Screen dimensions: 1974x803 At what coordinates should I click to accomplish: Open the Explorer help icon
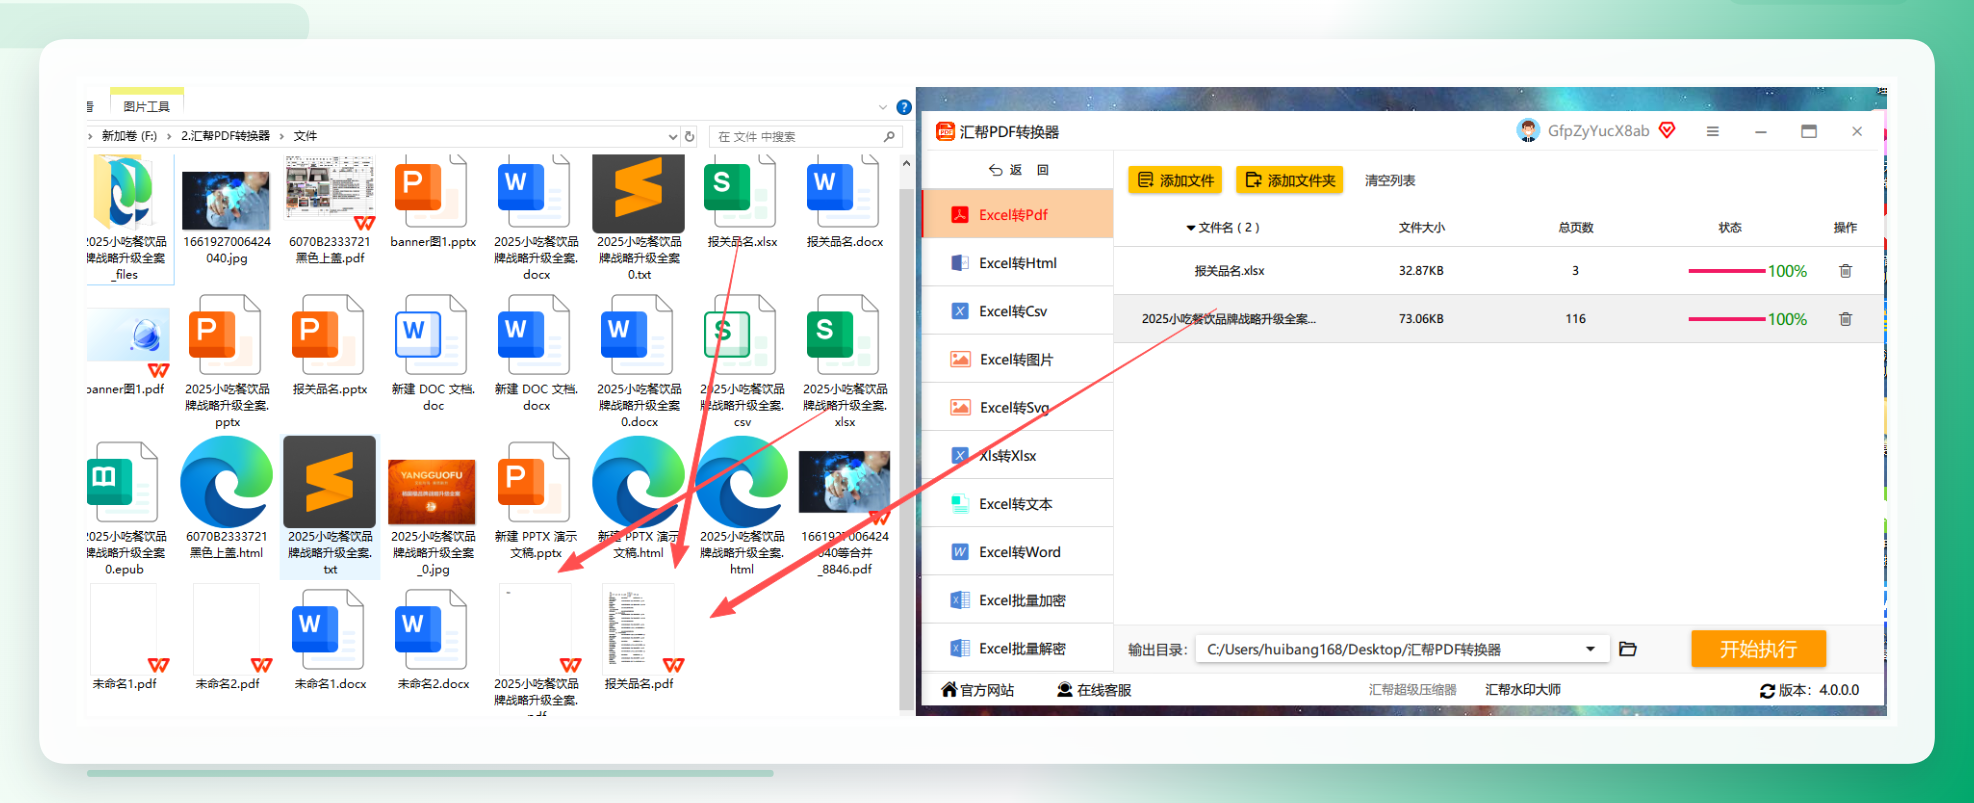904,107
